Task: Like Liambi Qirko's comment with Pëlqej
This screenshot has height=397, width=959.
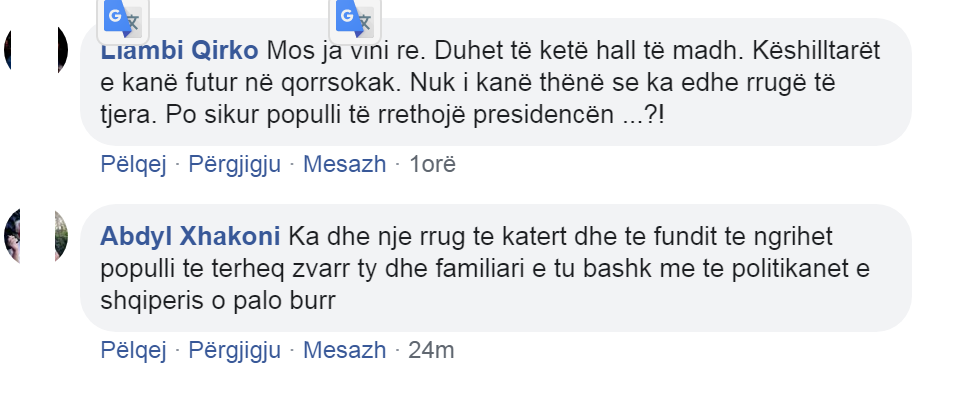Action: (x=133, y=165)
